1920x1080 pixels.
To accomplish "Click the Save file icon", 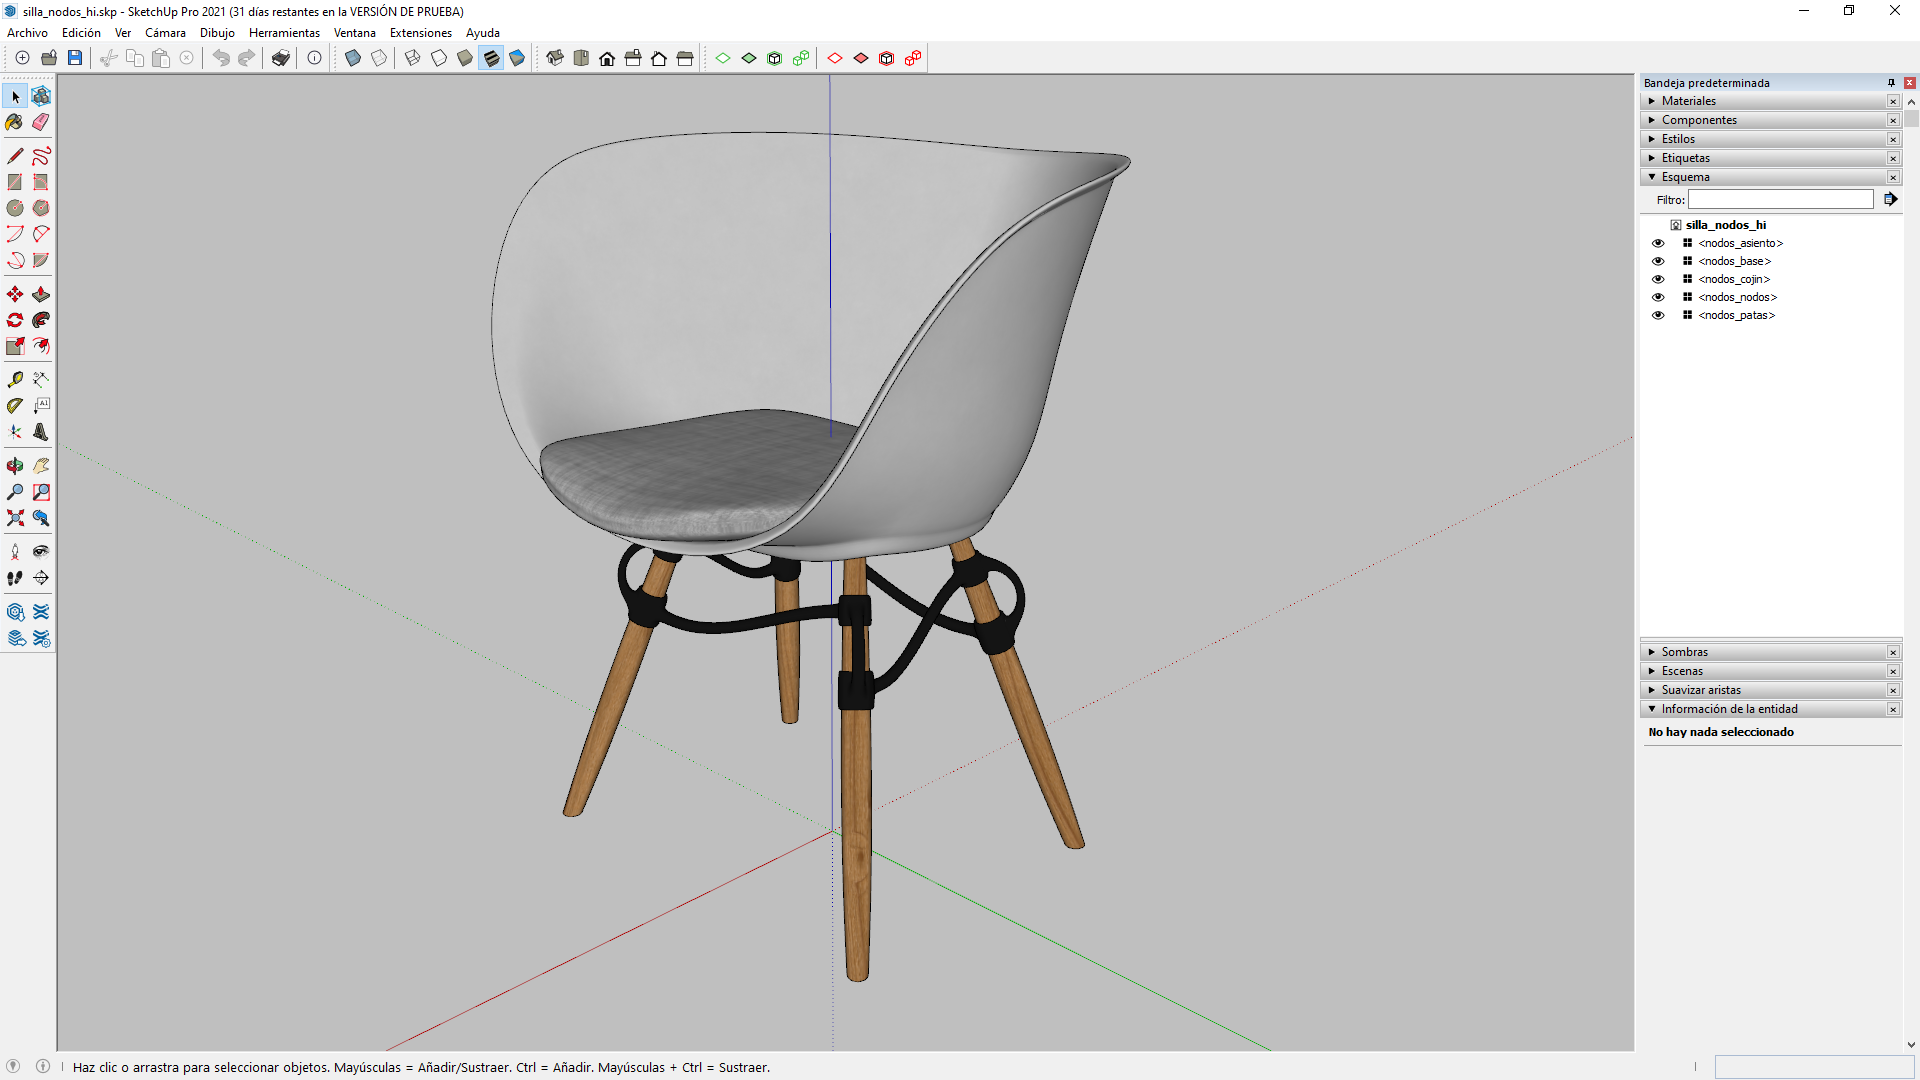I will (75, 58).
